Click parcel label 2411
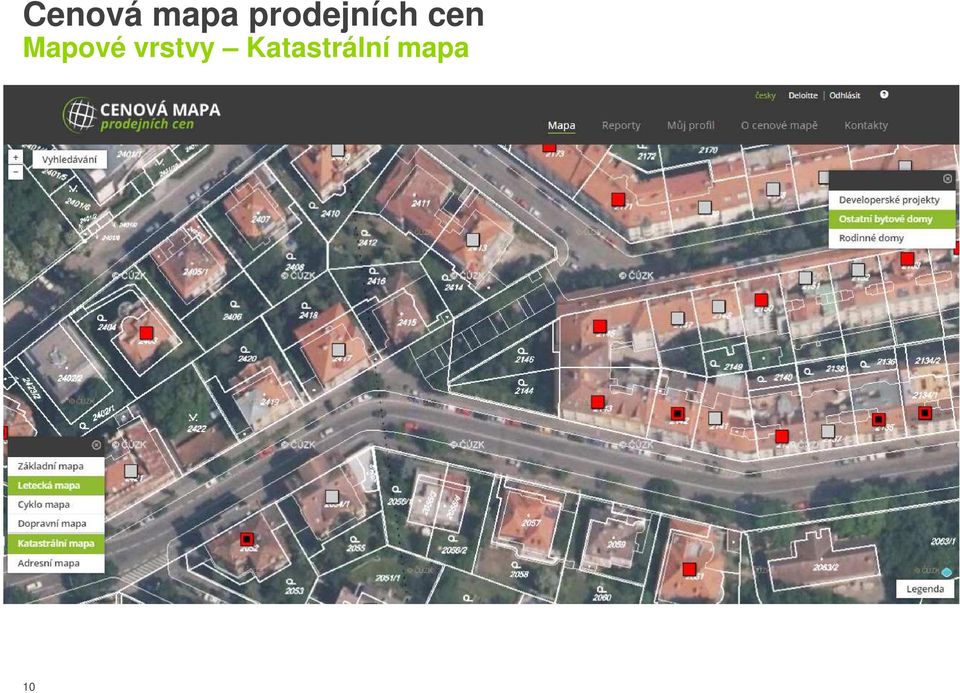Viewport: 960px width, 693px height. [421, 203]
